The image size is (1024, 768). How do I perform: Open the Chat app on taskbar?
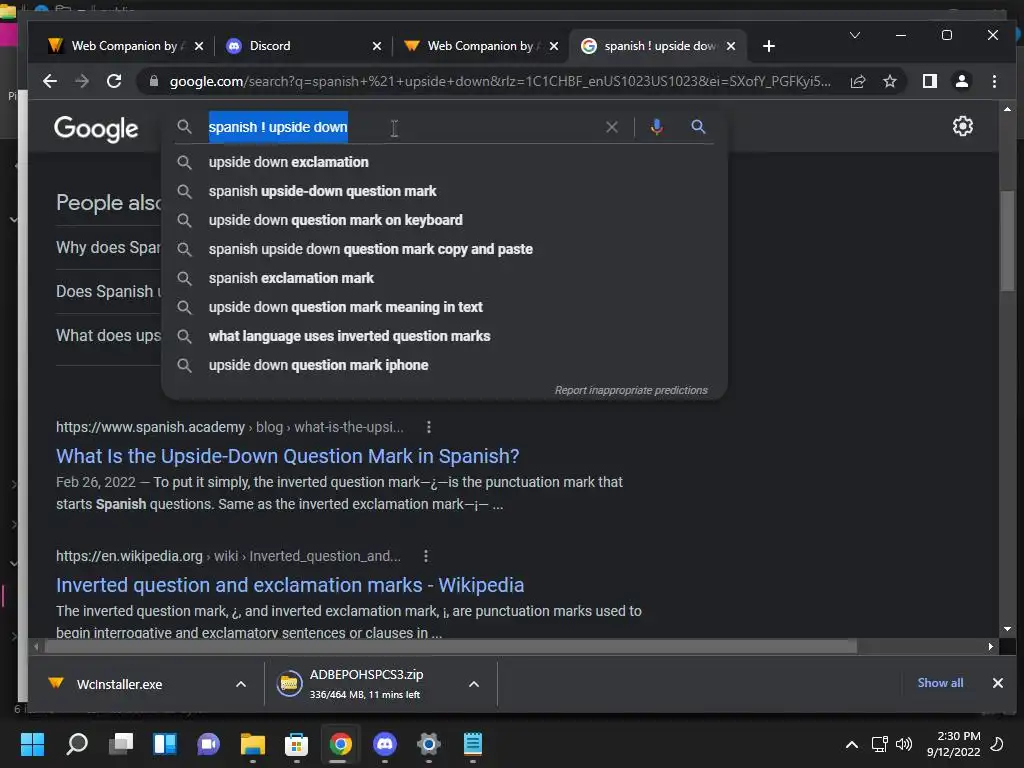point(208,744)
